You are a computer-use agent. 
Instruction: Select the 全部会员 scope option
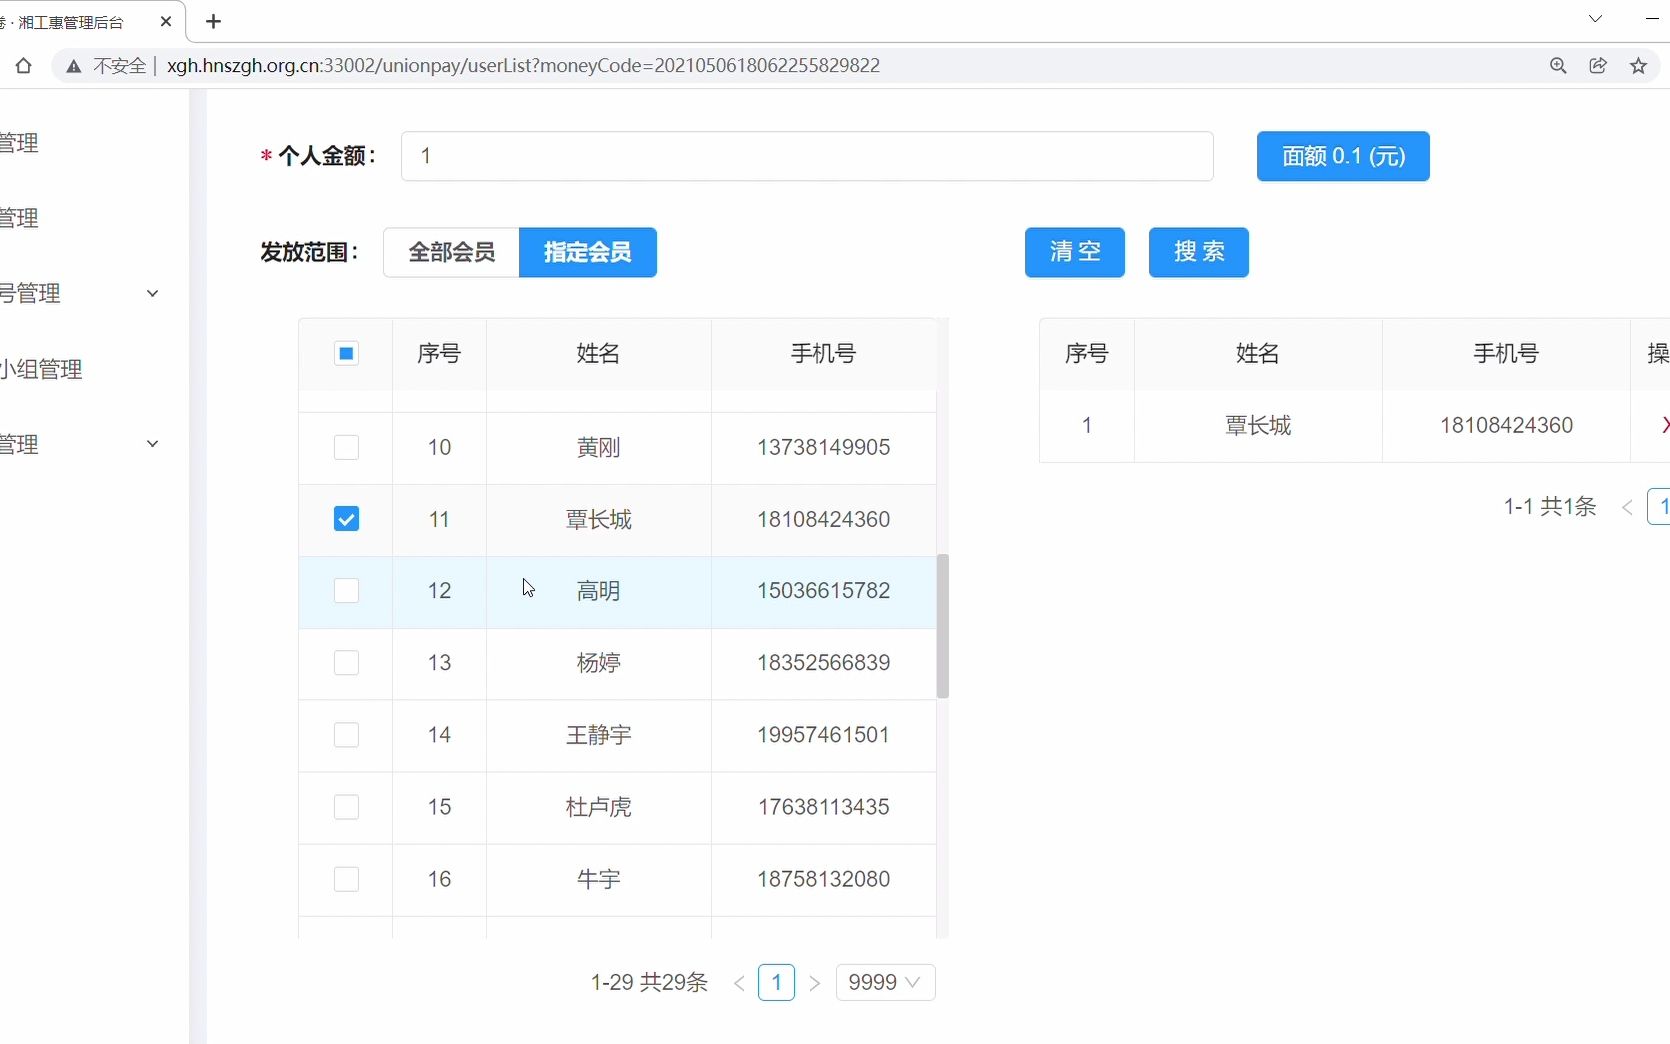tap(451, 252)
